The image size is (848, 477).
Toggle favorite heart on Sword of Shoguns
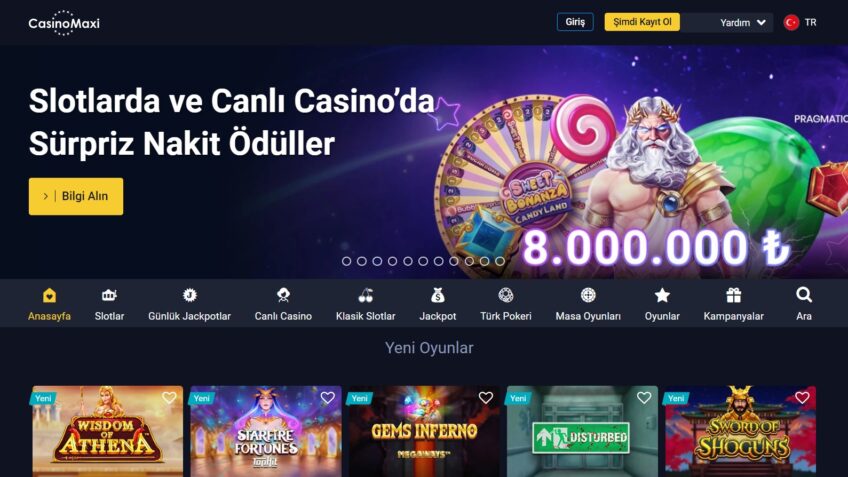tap(802, 398)
